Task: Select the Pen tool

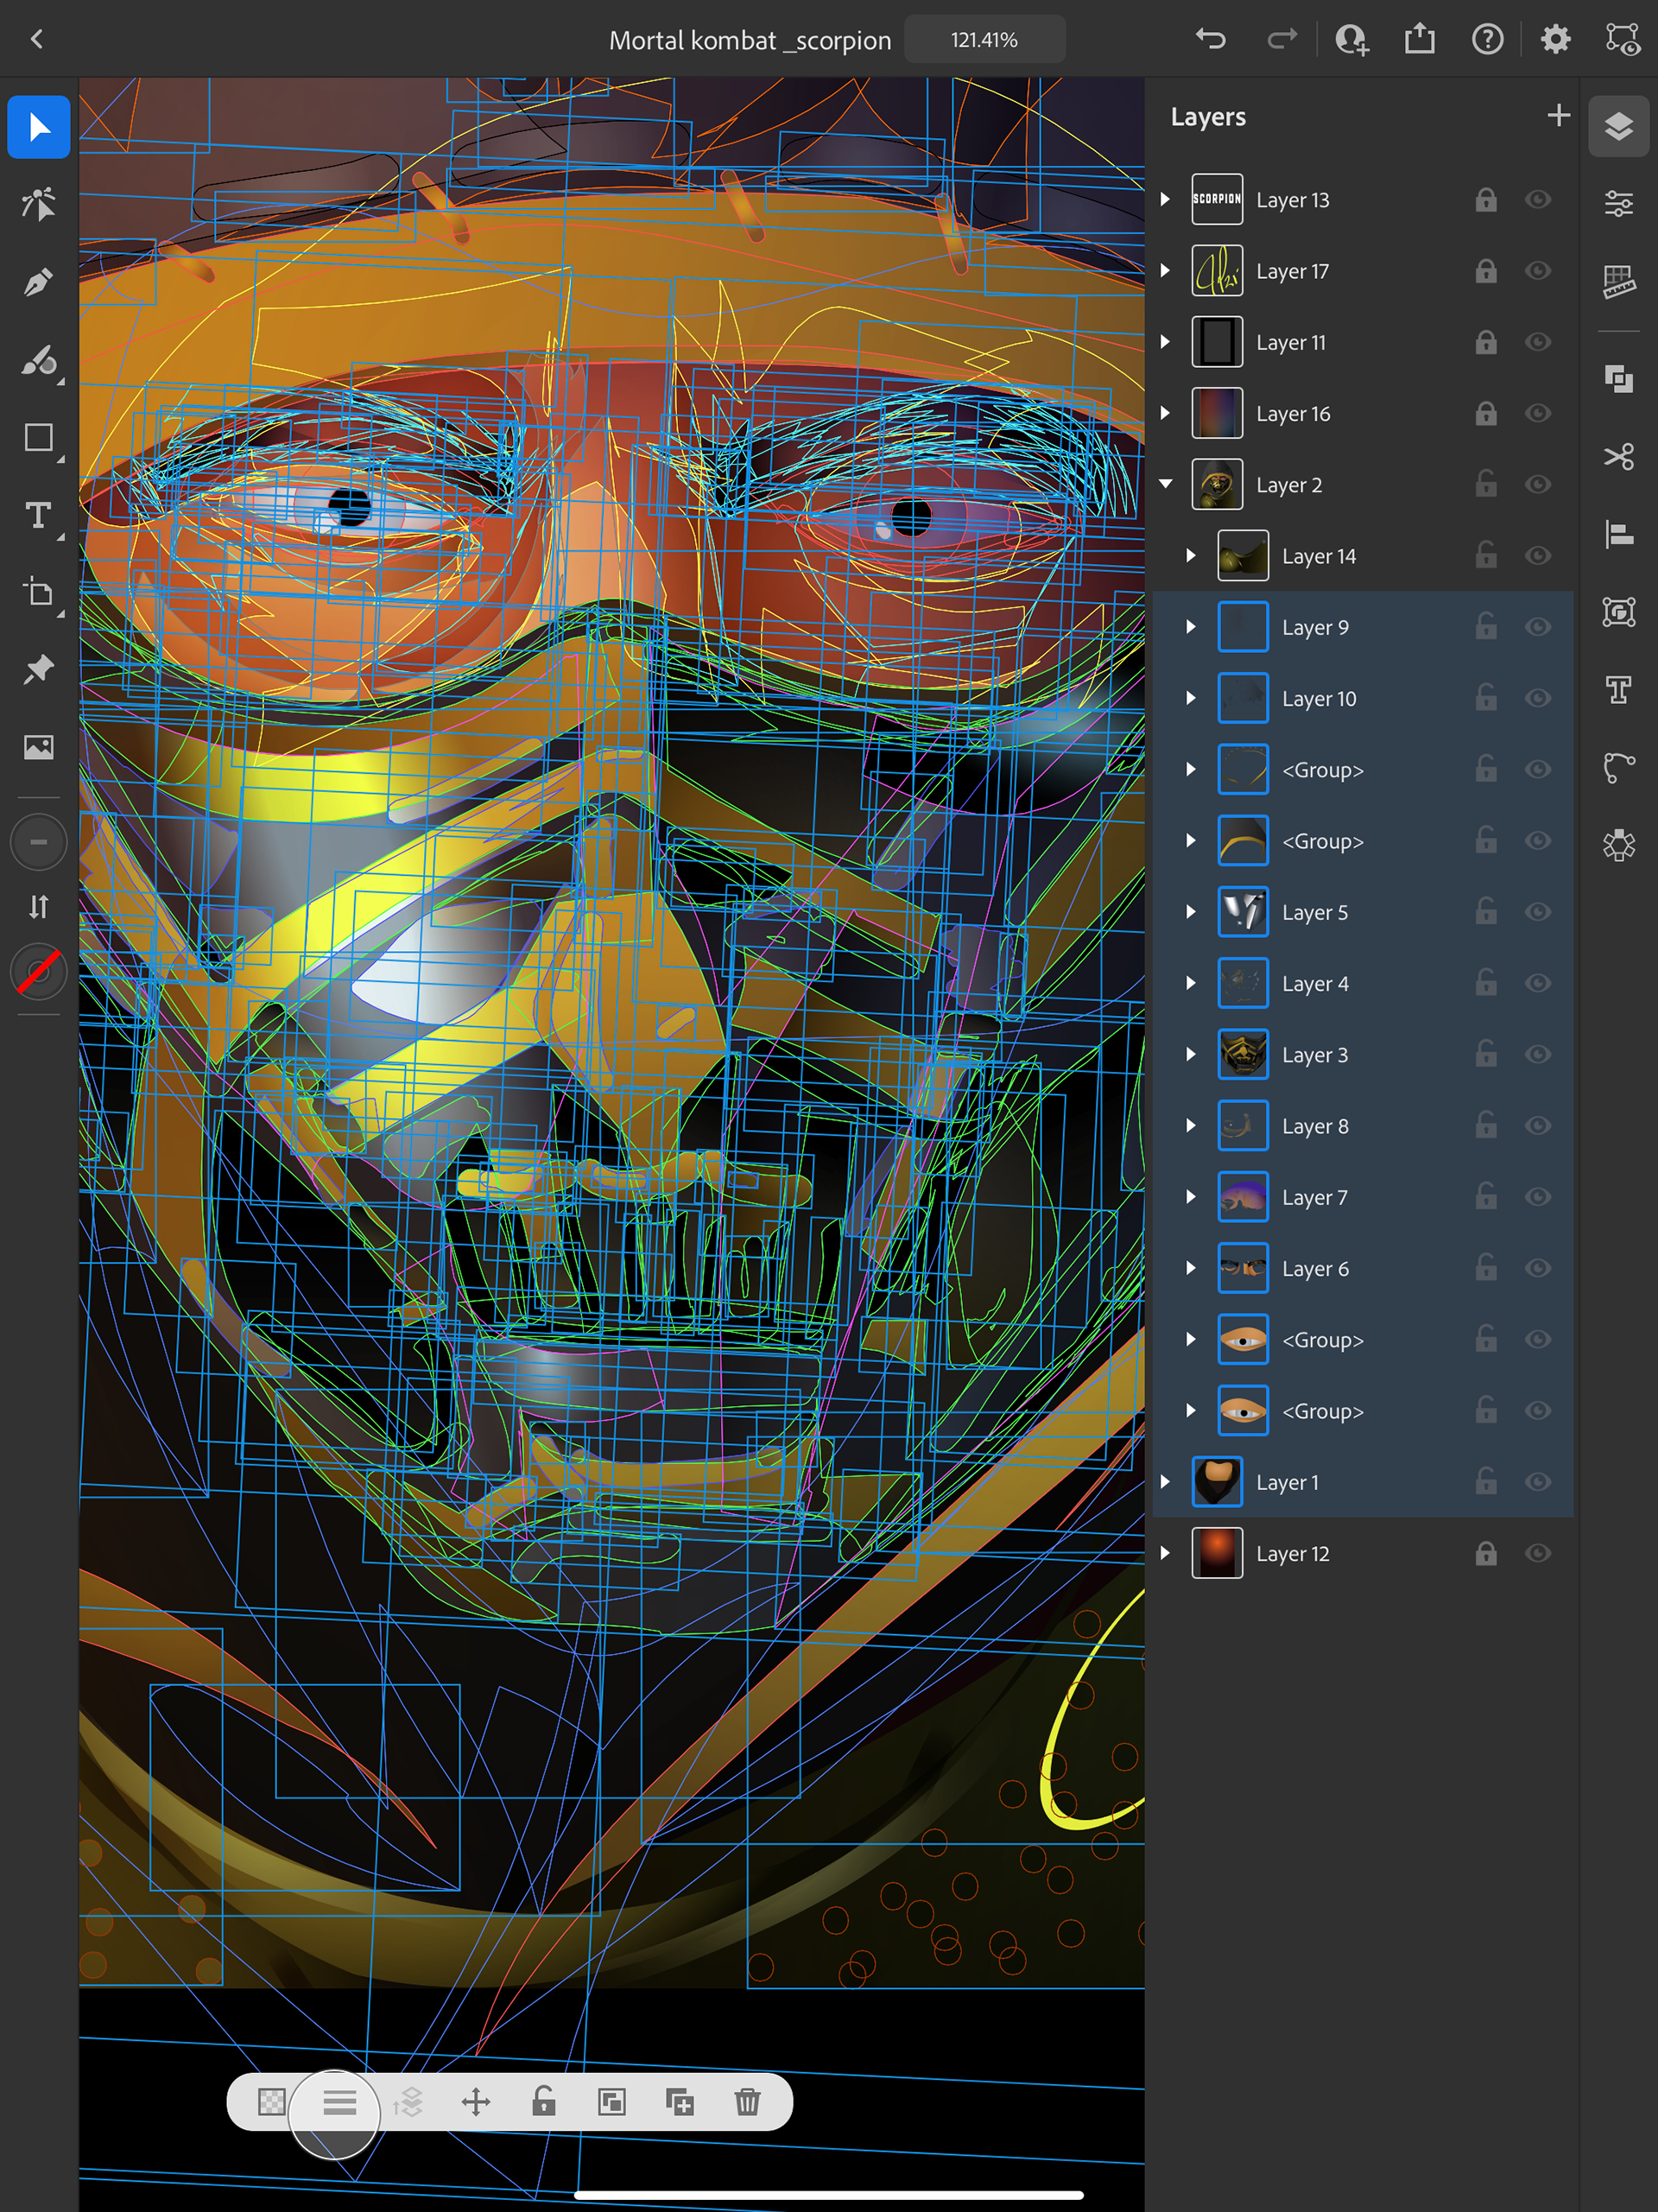Action: 38,282
